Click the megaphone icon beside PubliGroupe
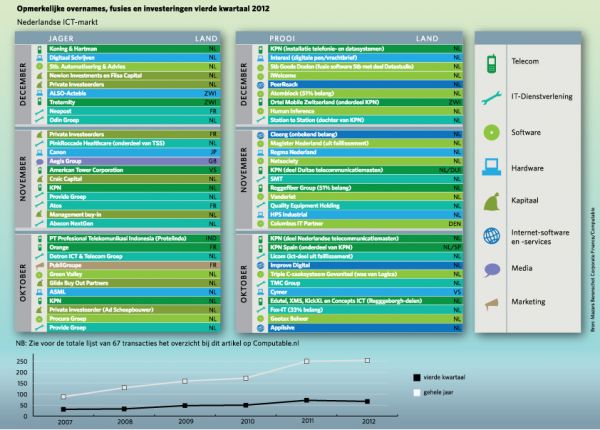The width and height of the screenshot is (600, 430). [39, 265]
